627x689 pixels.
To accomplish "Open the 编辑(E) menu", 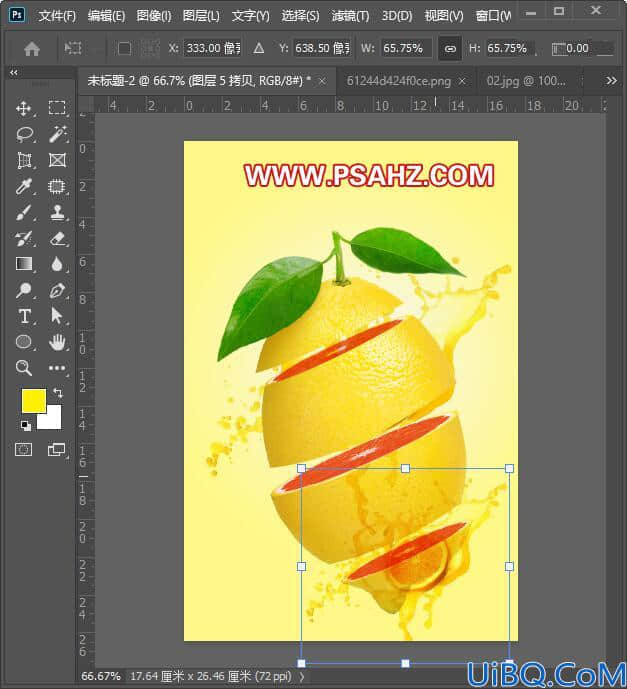I will (106, 16).
